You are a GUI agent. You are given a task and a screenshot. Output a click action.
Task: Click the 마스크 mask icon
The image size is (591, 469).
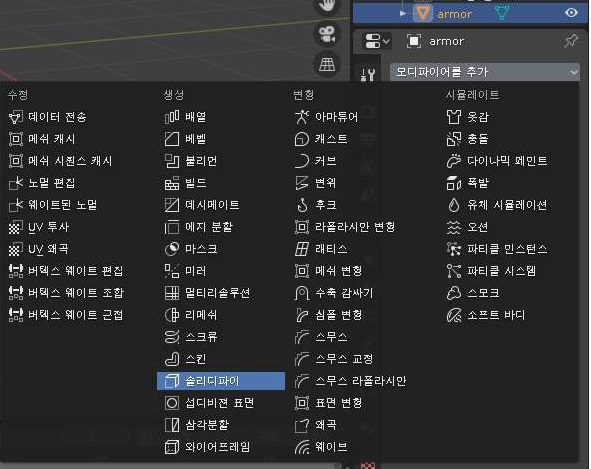tap(172, 249)
